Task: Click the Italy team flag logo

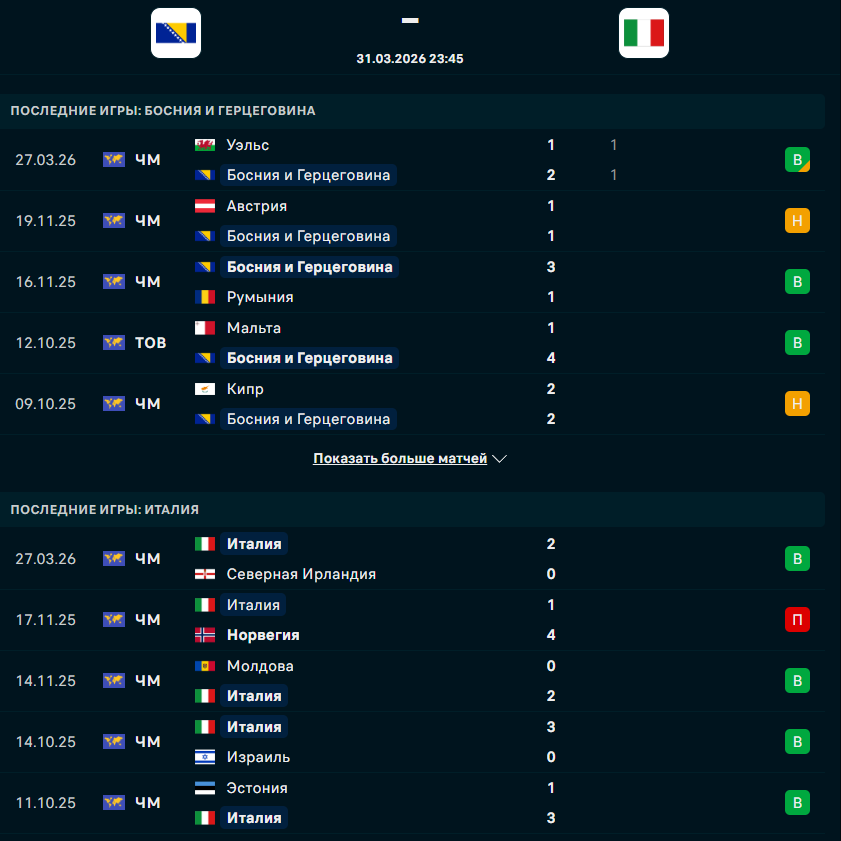Action: click(x=643, y=33)
